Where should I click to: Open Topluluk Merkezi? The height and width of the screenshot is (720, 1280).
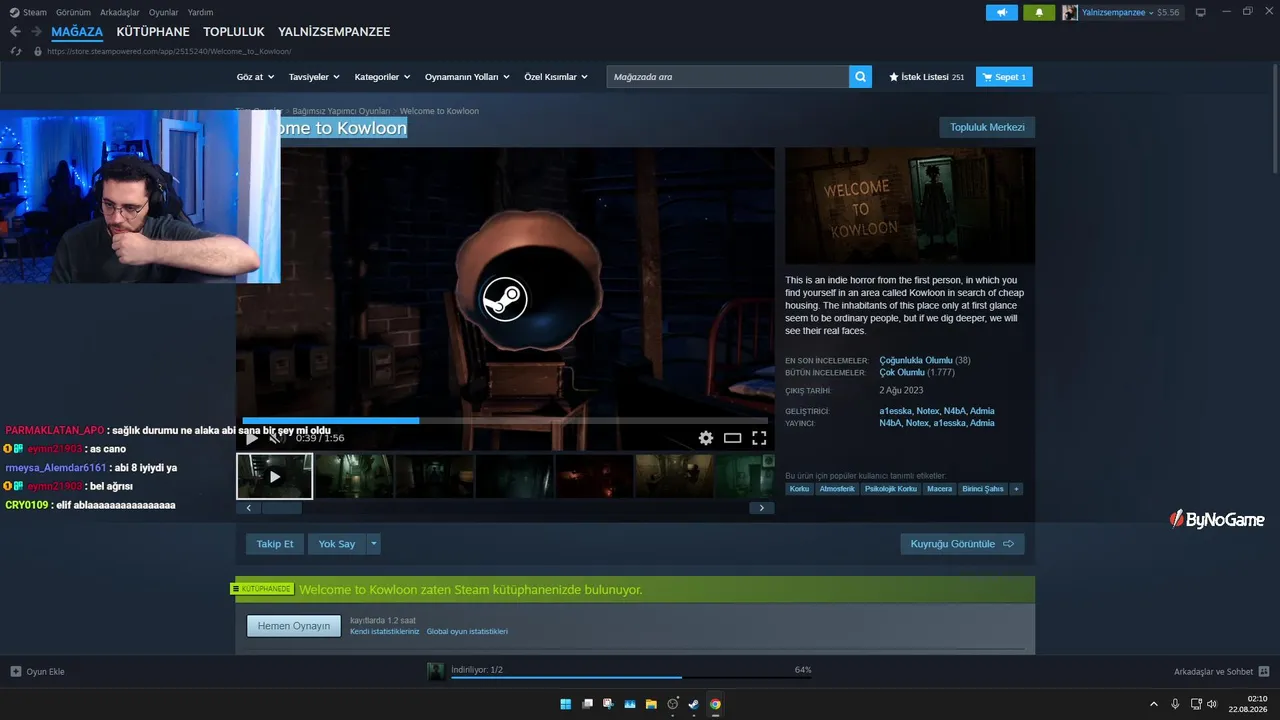pyautogui.click(x=987, y=127)
